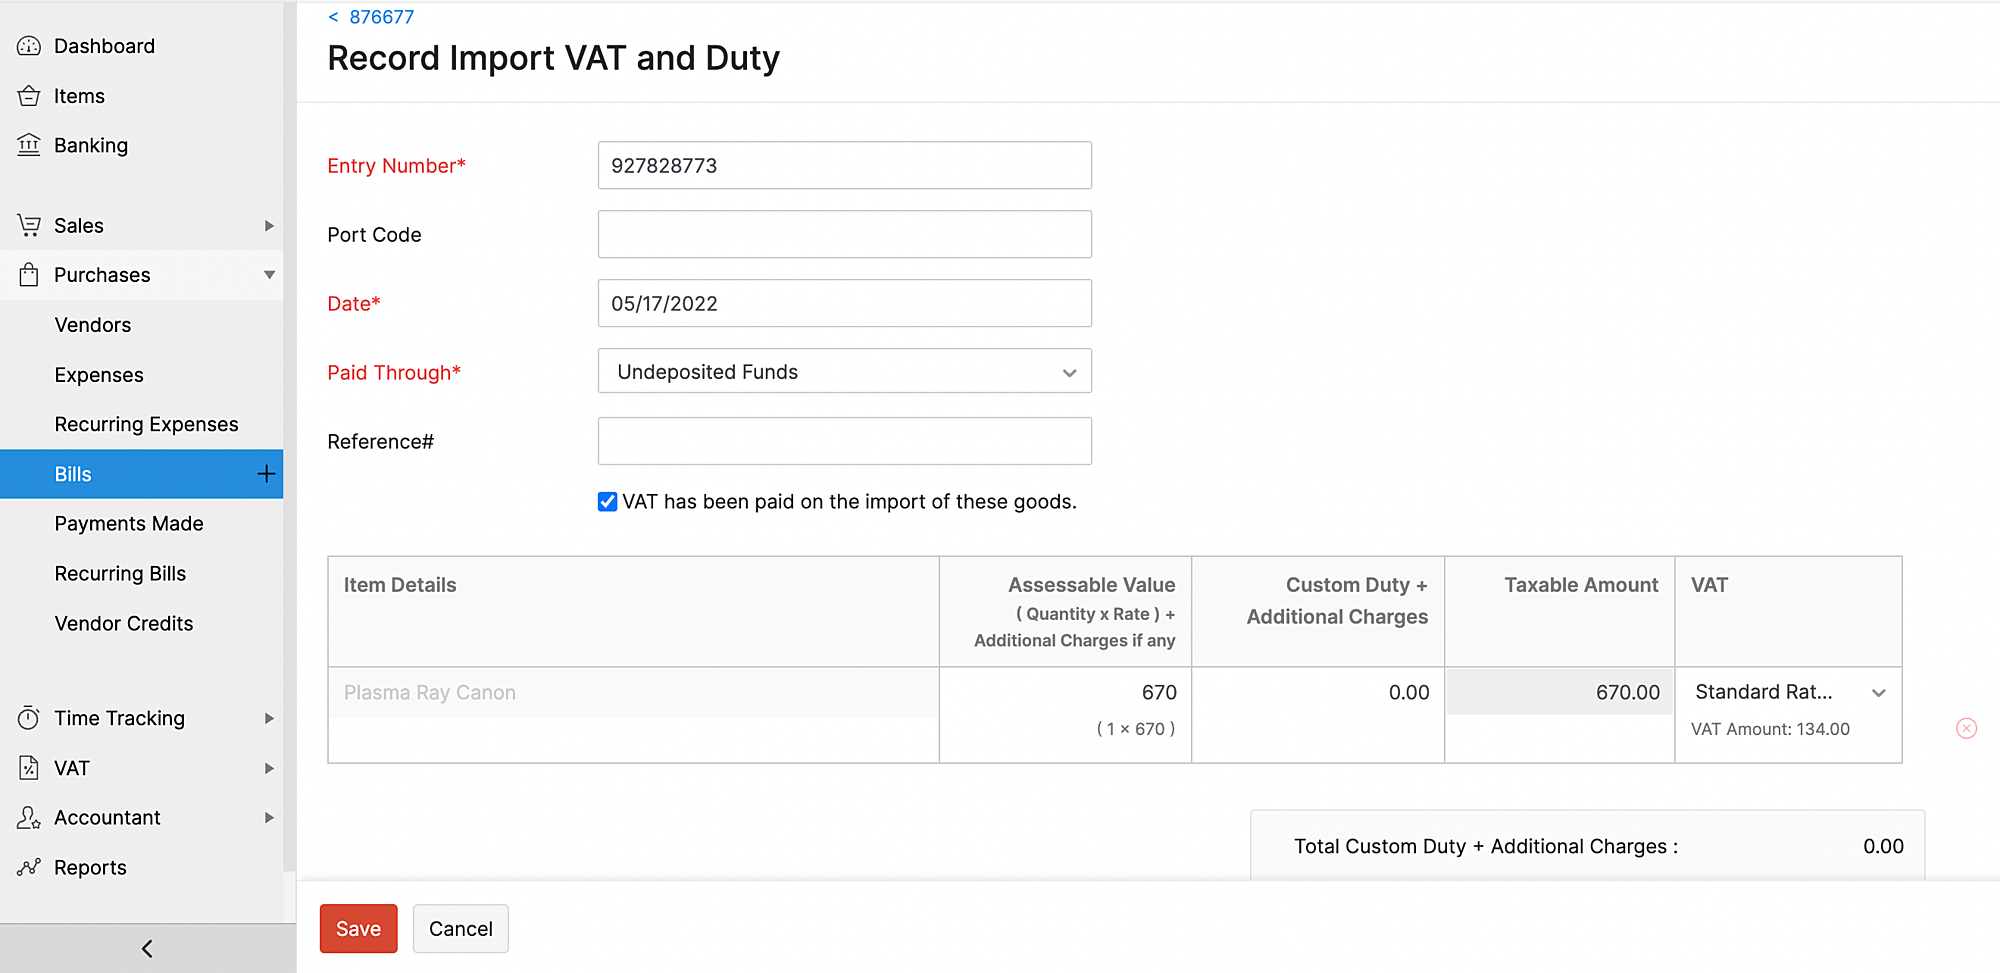2000x973 pixels.
Task: Select Payments Made in sidebar
Action: (x=128, y=523)
